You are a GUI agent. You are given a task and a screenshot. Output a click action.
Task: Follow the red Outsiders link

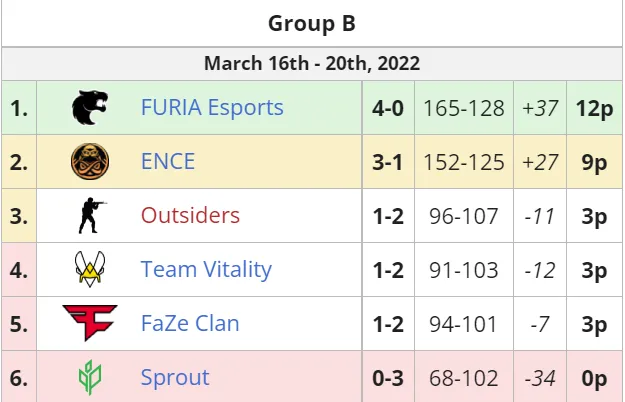coord(190,216)
